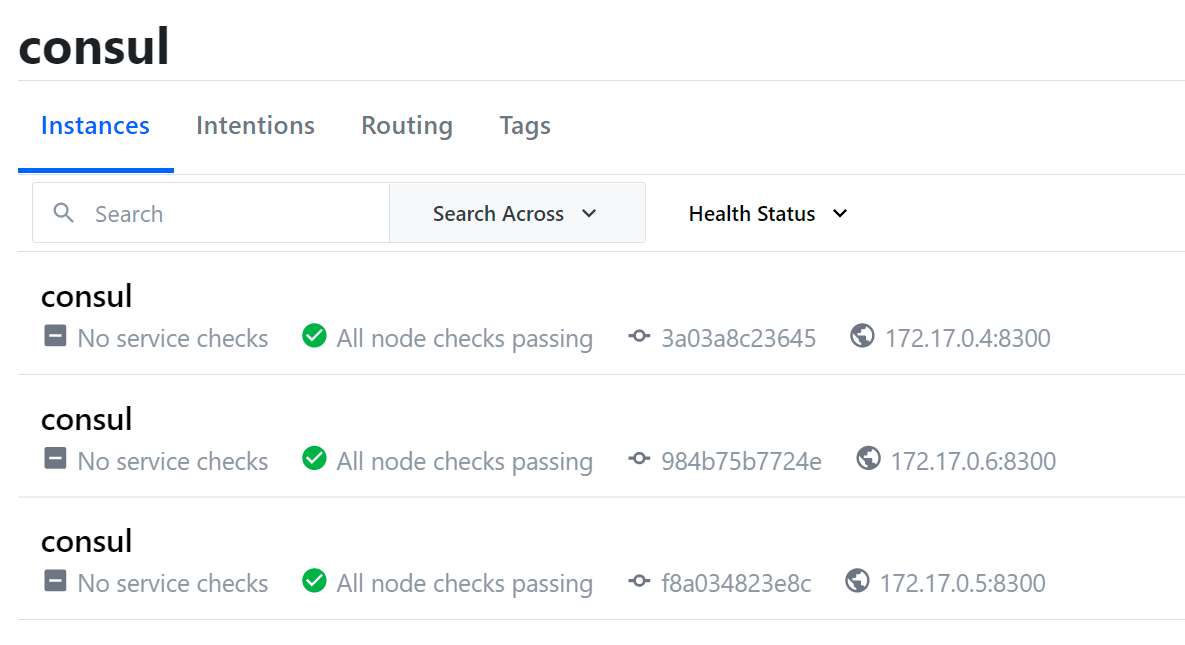Click node icon before 984b75b7724e
The image size is (1185, 645).
click(639, 458)
